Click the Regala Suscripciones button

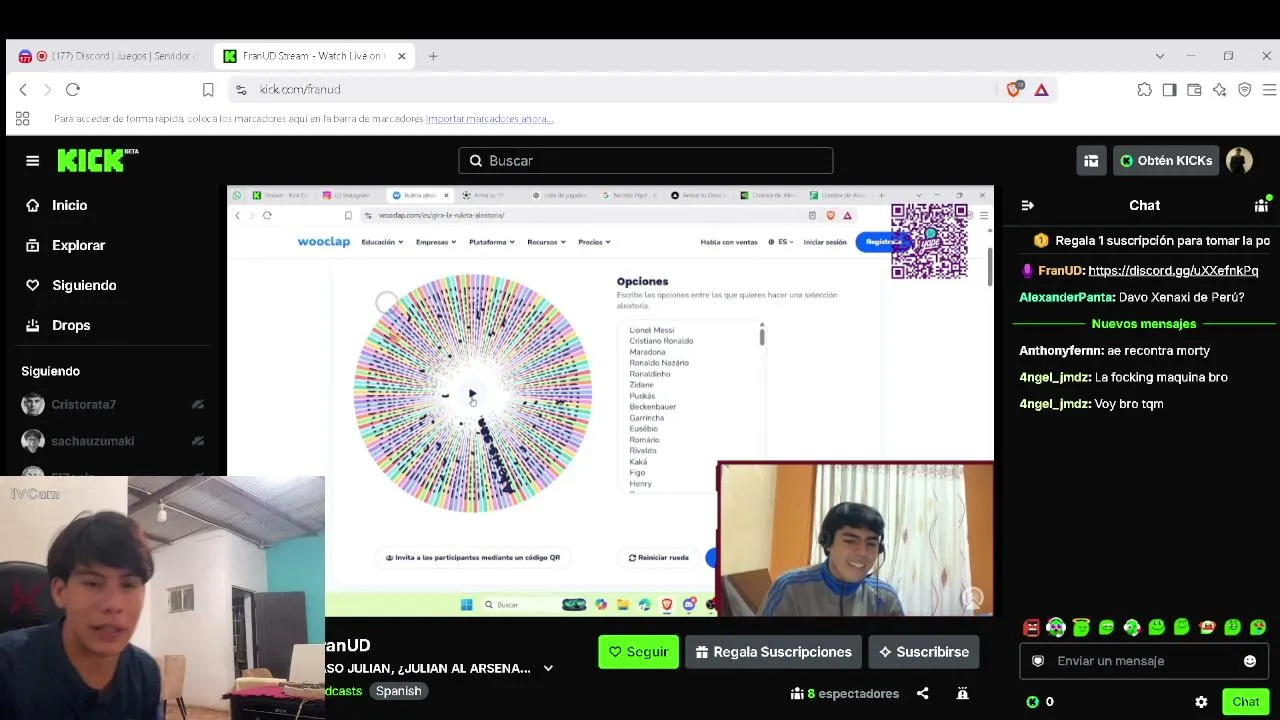coord(774,652)
